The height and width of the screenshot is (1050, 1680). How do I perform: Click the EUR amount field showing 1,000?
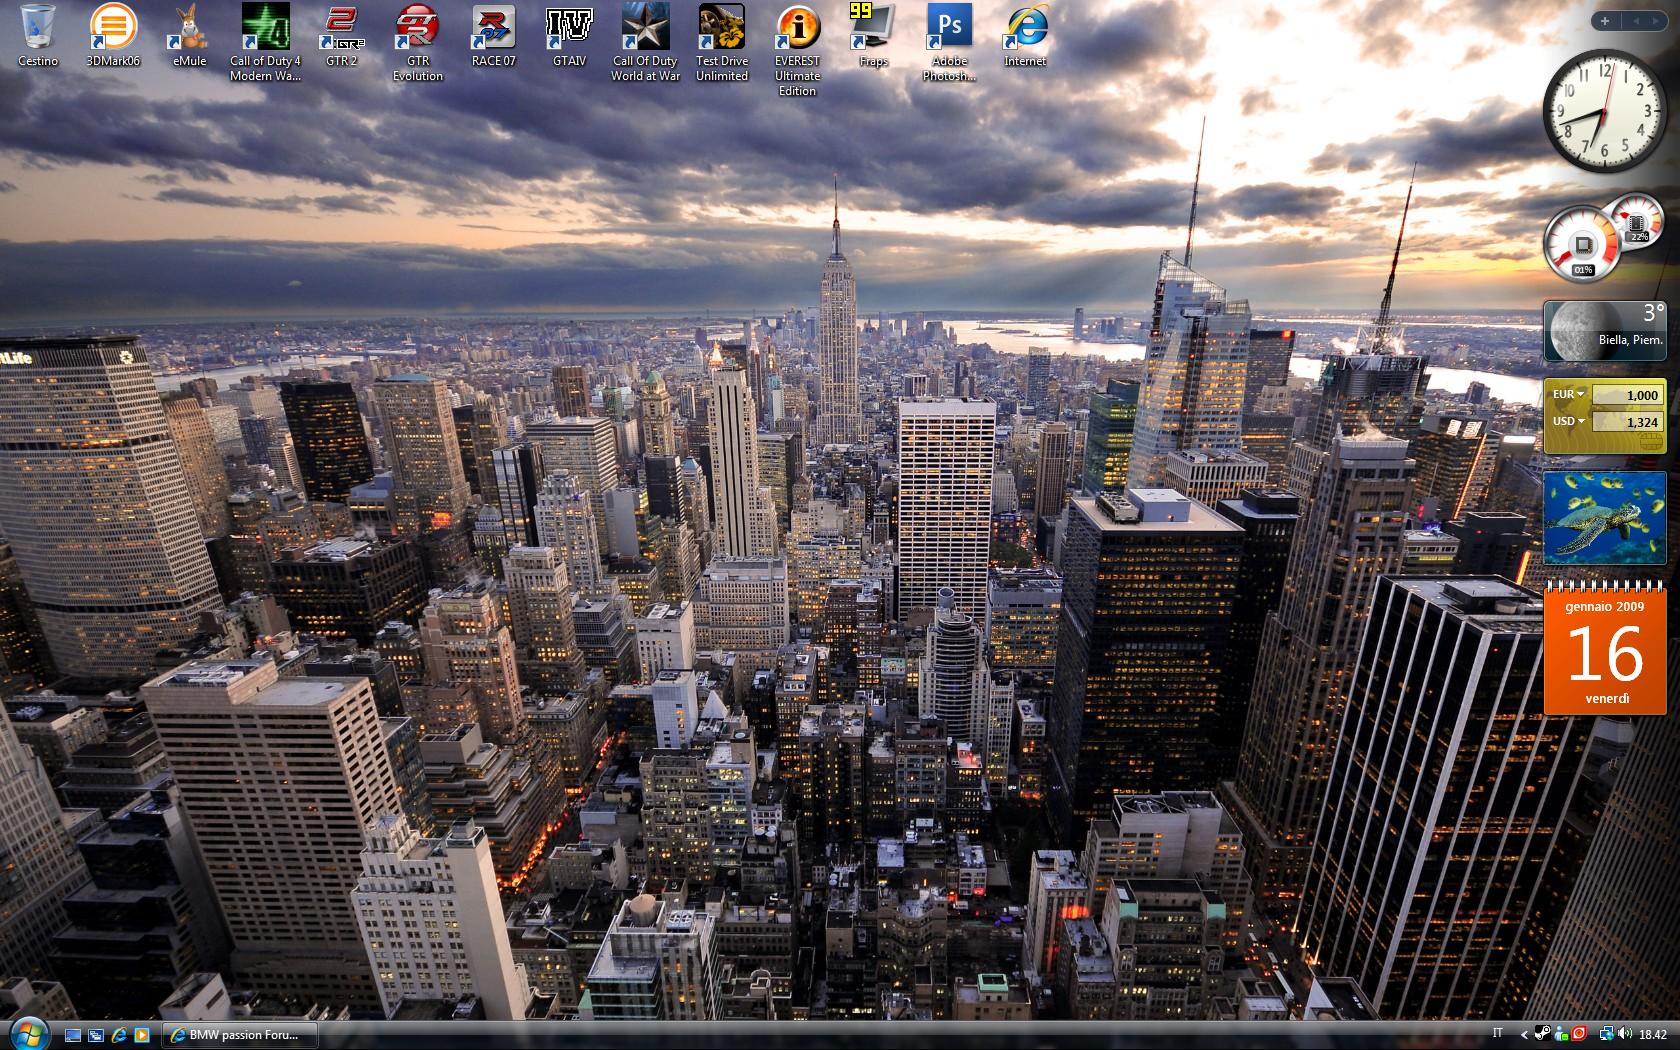click(x=1626, y=395)
